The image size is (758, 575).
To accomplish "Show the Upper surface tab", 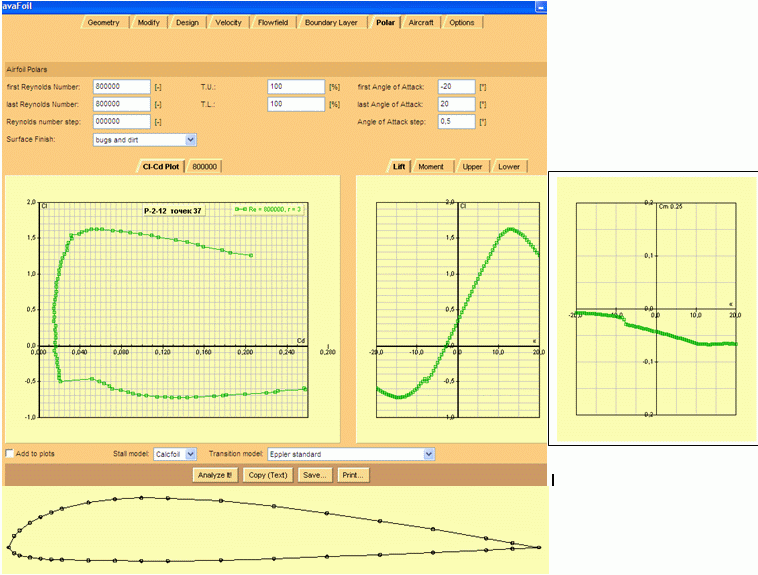I will [472, 166].
